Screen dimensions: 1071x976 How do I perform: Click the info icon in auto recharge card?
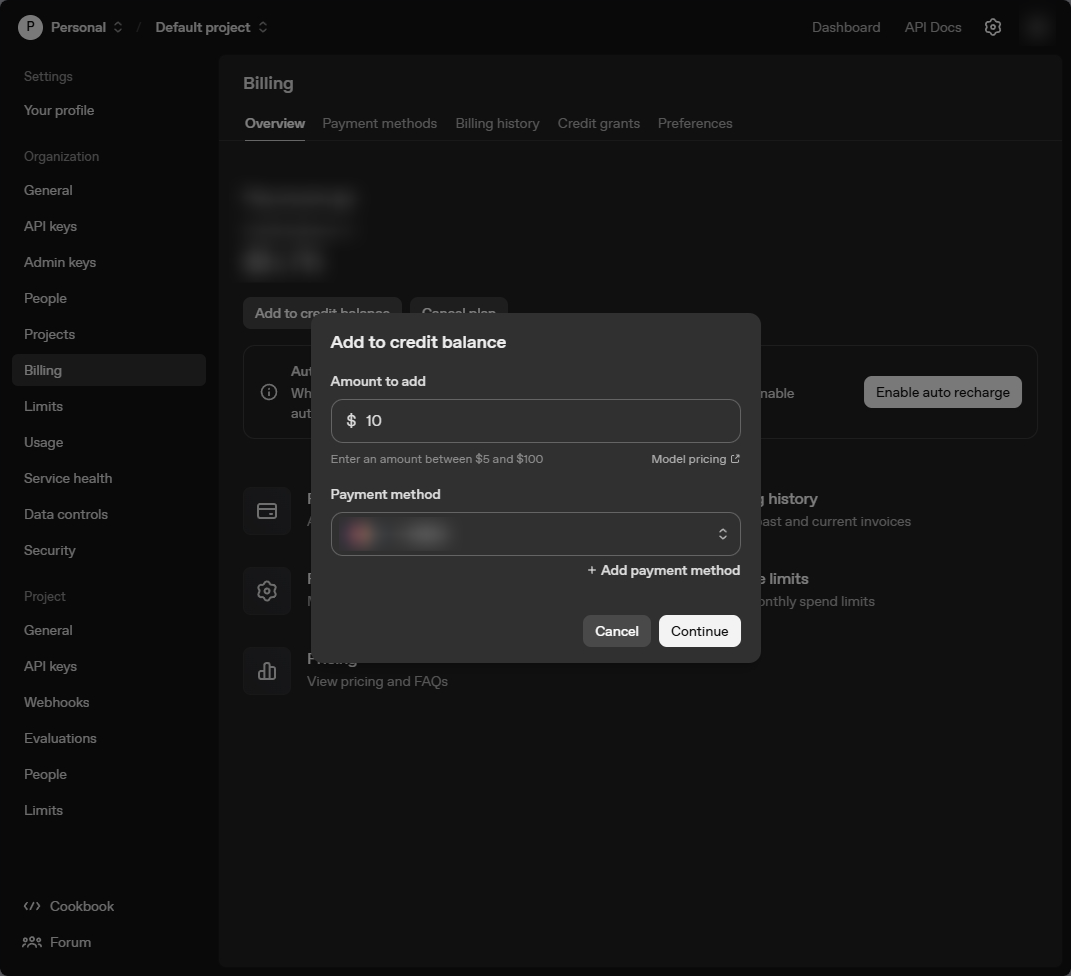coord(269,392)
